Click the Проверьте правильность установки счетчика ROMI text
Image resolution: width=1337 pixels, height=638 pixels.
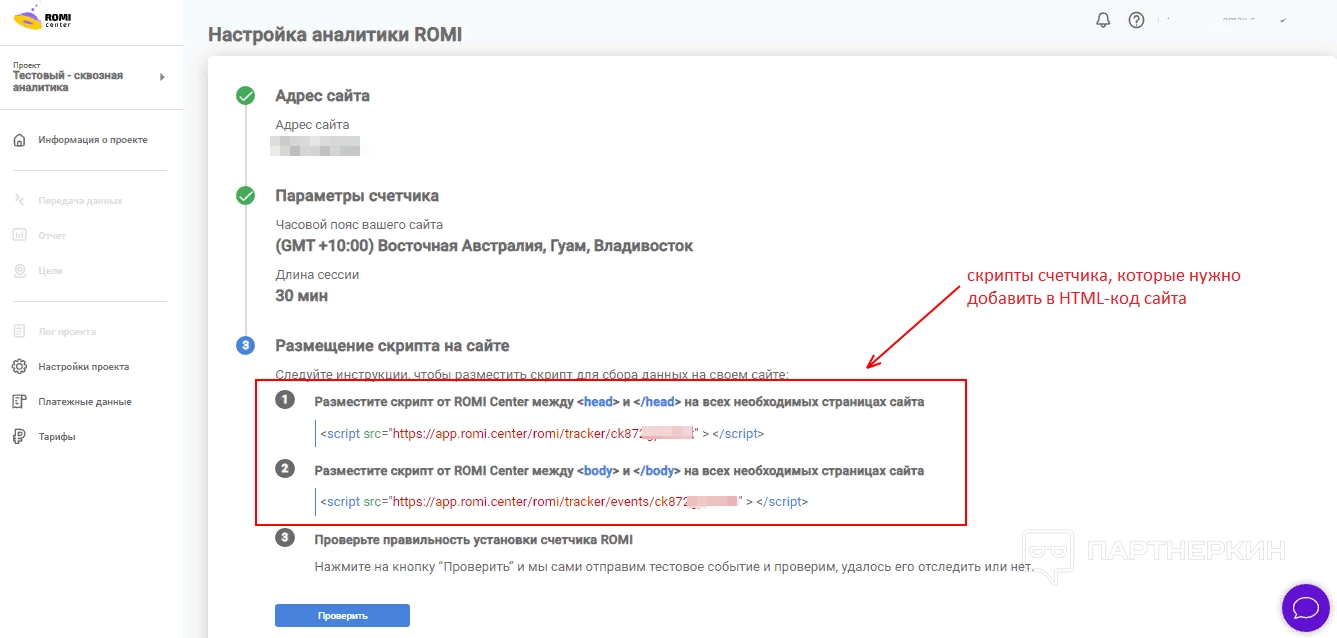click(x=474, y=540)
